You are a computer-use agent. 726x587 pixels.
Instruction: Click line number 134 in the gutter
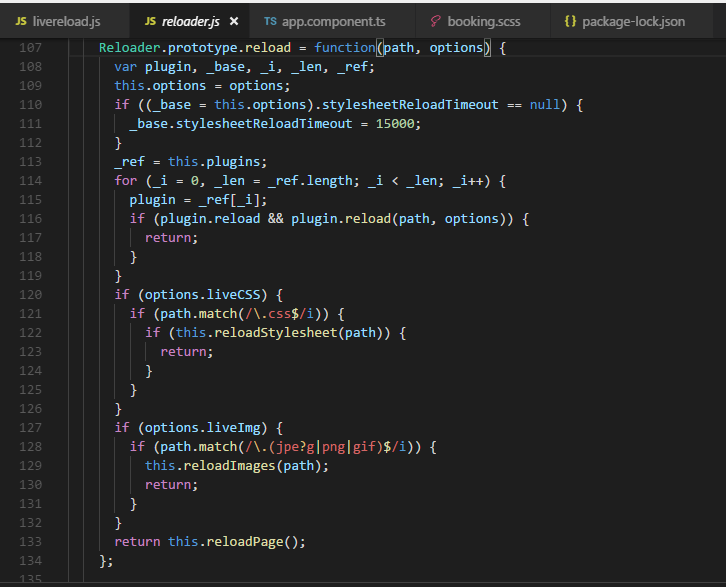point(31,560)
